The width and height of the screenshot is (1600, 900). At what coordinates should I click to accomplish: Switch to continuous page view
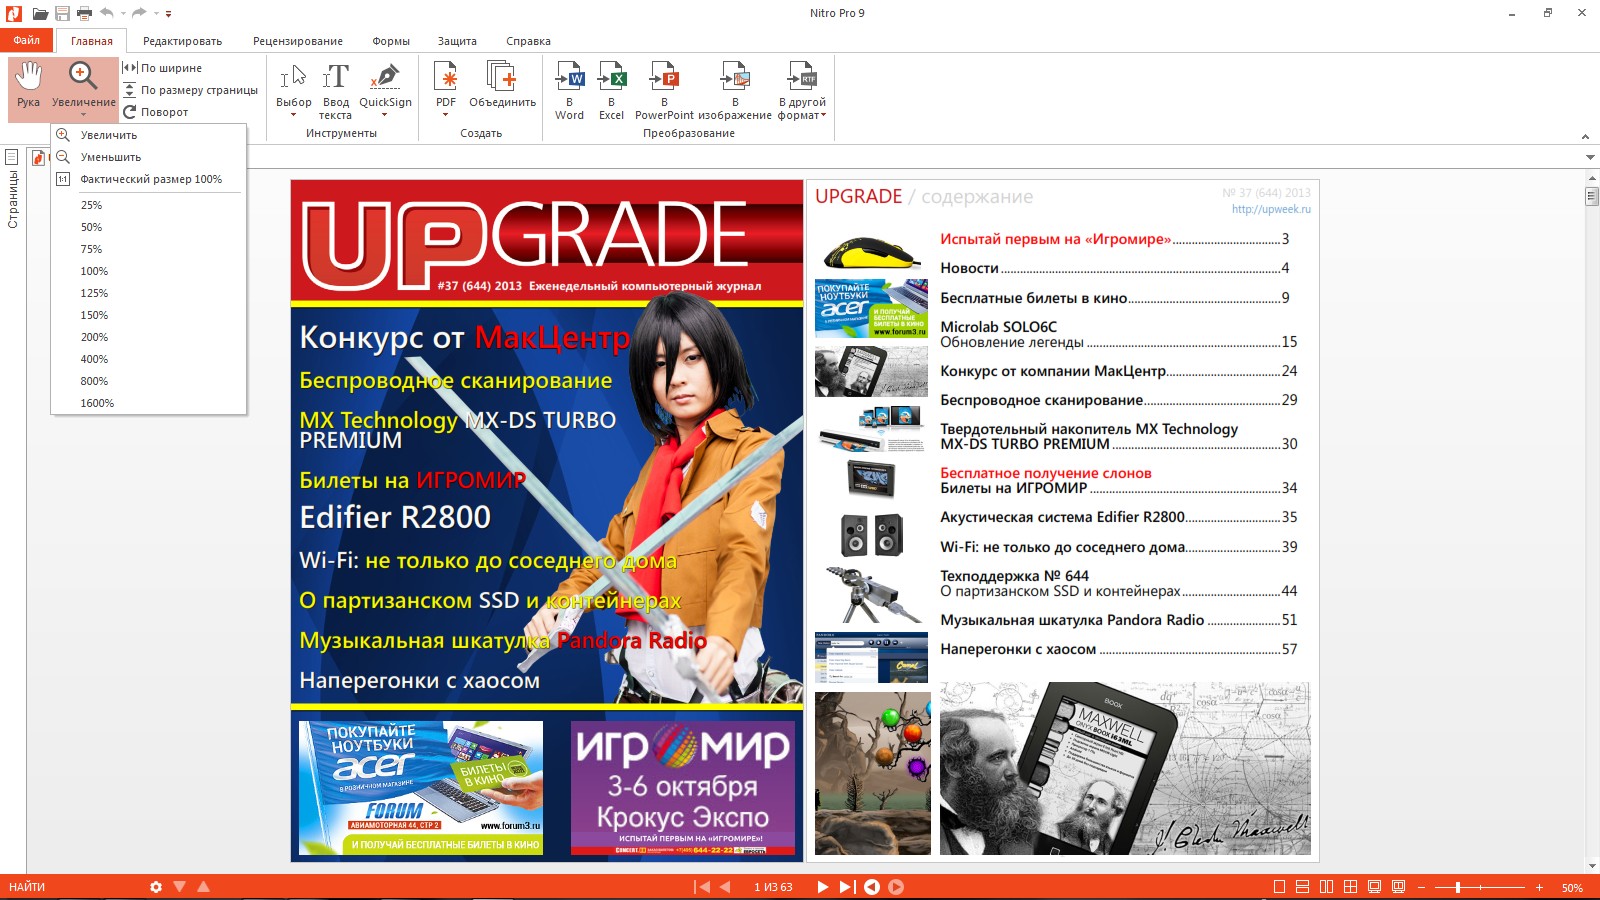pos(1302,887)
